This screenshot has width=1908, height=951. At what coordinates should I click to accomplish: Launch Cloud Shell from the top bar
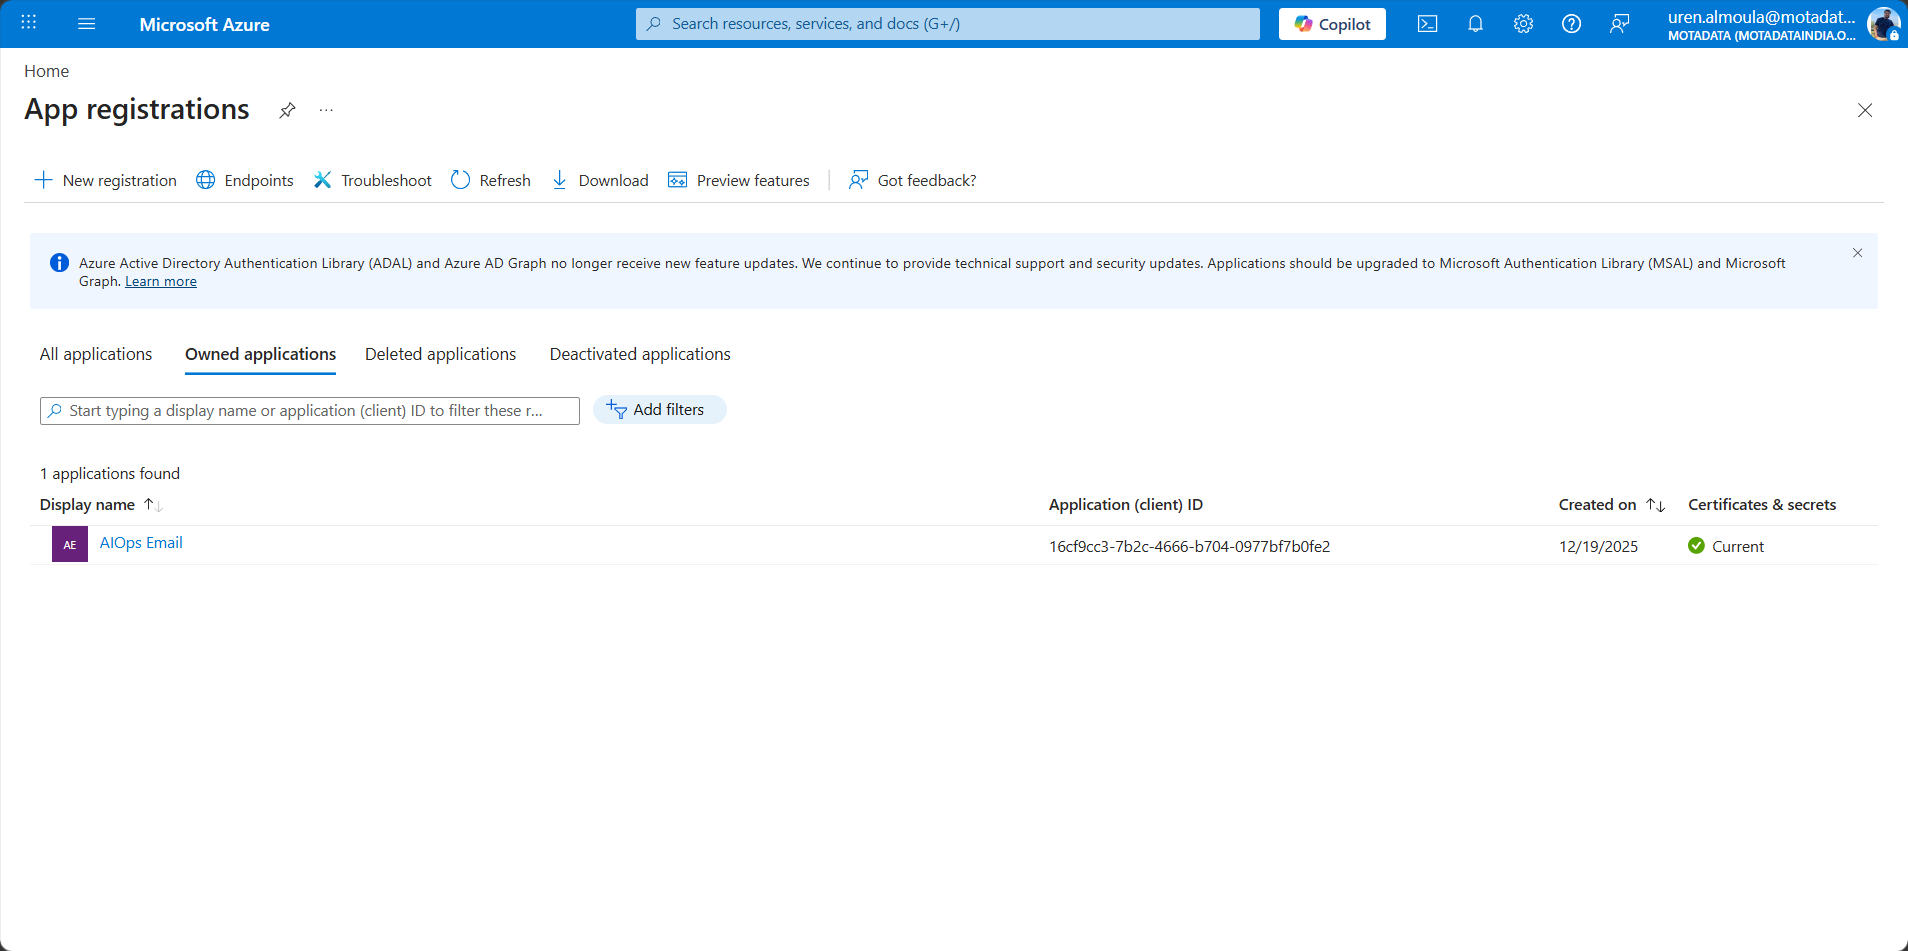[1427, 24]
